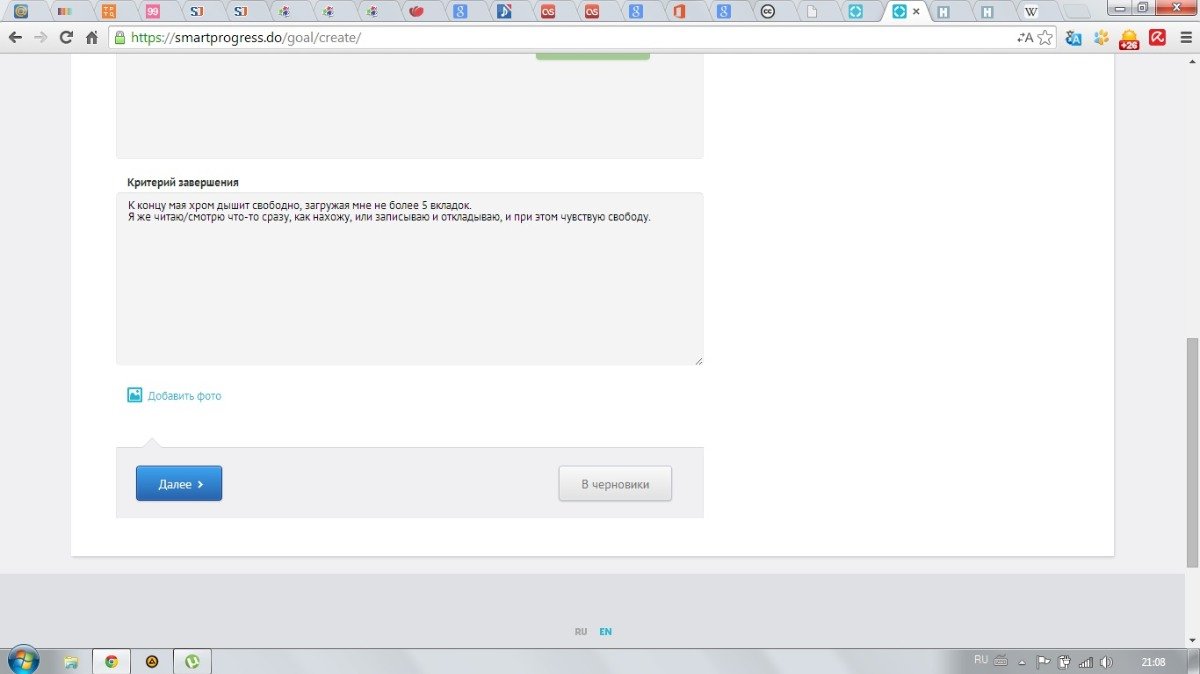This screenshot has width=1200, height=674.
Task: Open the Wikipedia tab
Action: 1030,12
